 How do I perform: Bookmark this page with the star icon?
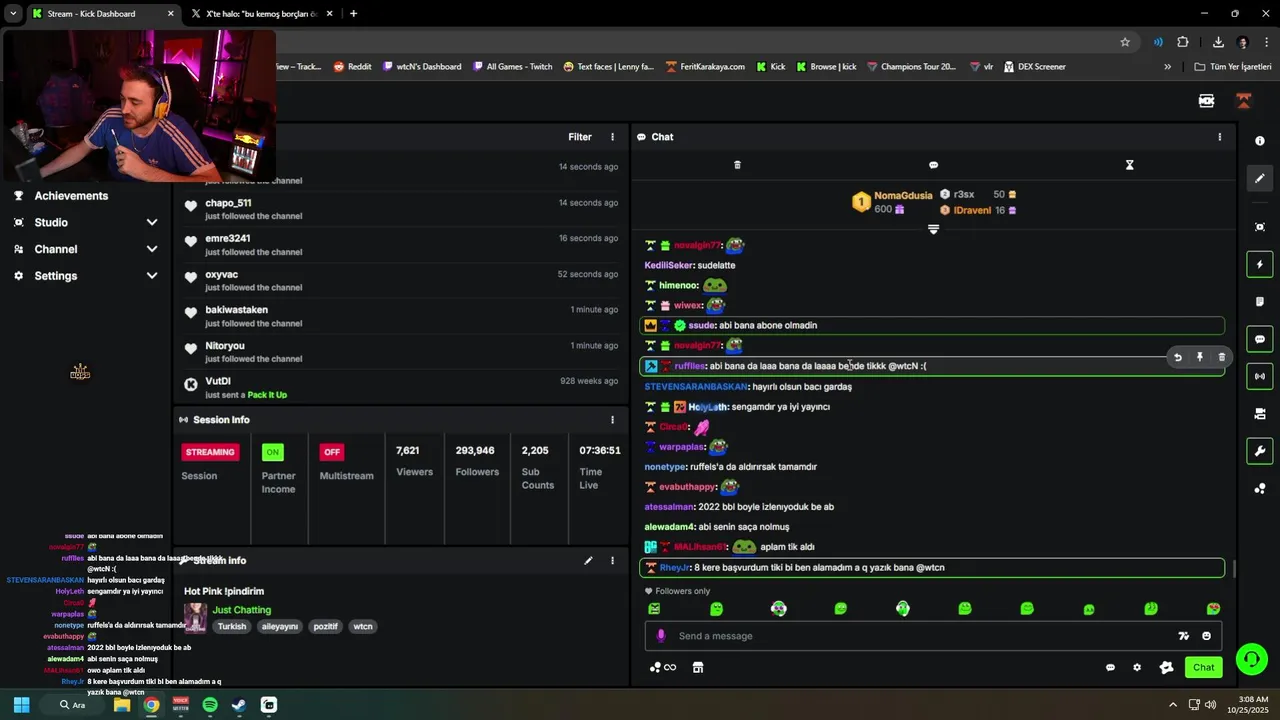[1125, 42]
